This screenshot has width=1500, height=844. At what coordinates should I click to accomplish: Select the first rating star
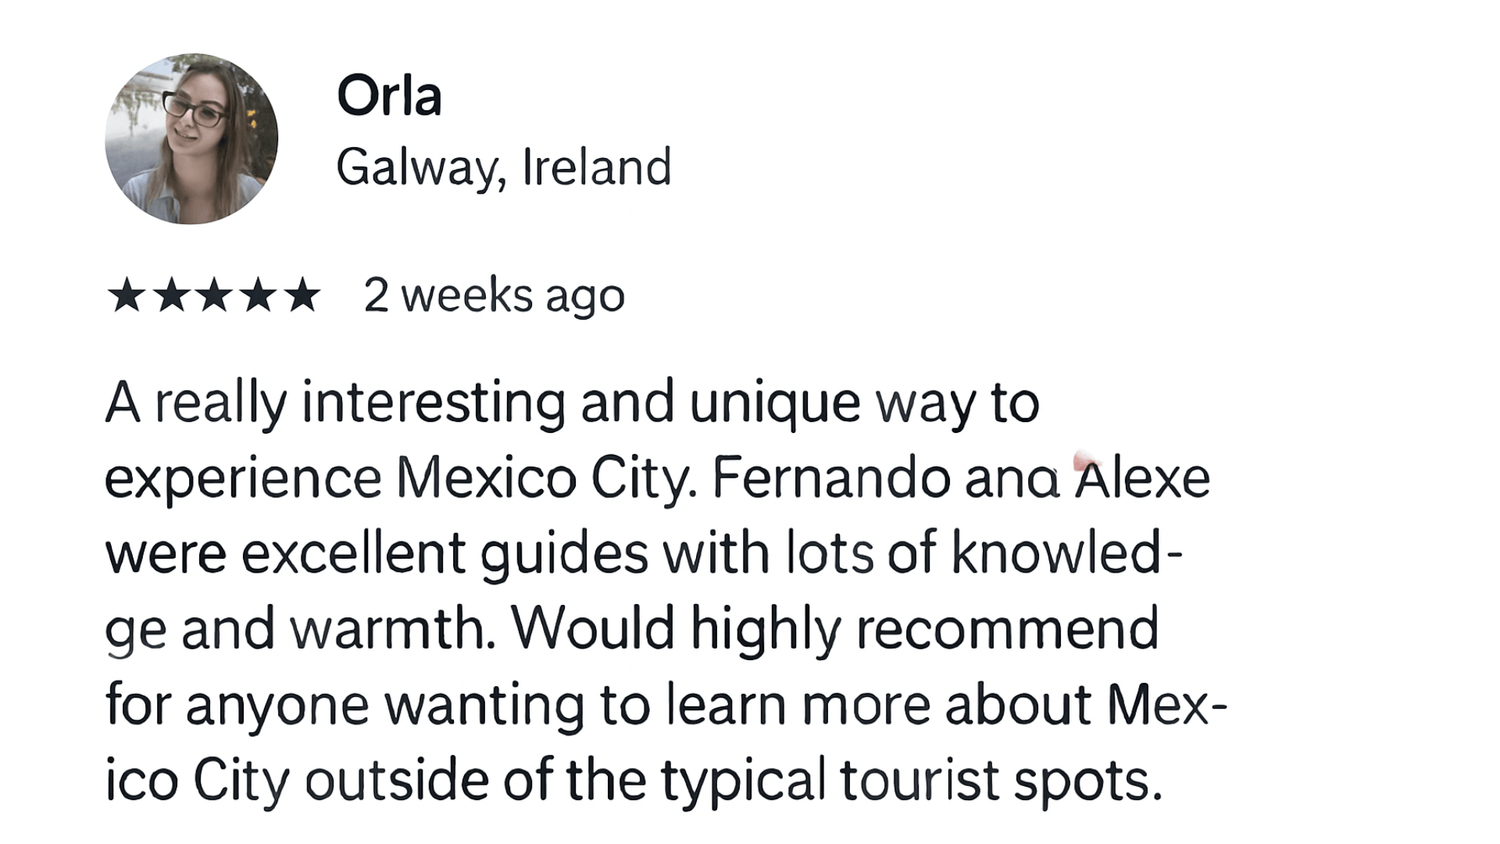tap(126, 296)
